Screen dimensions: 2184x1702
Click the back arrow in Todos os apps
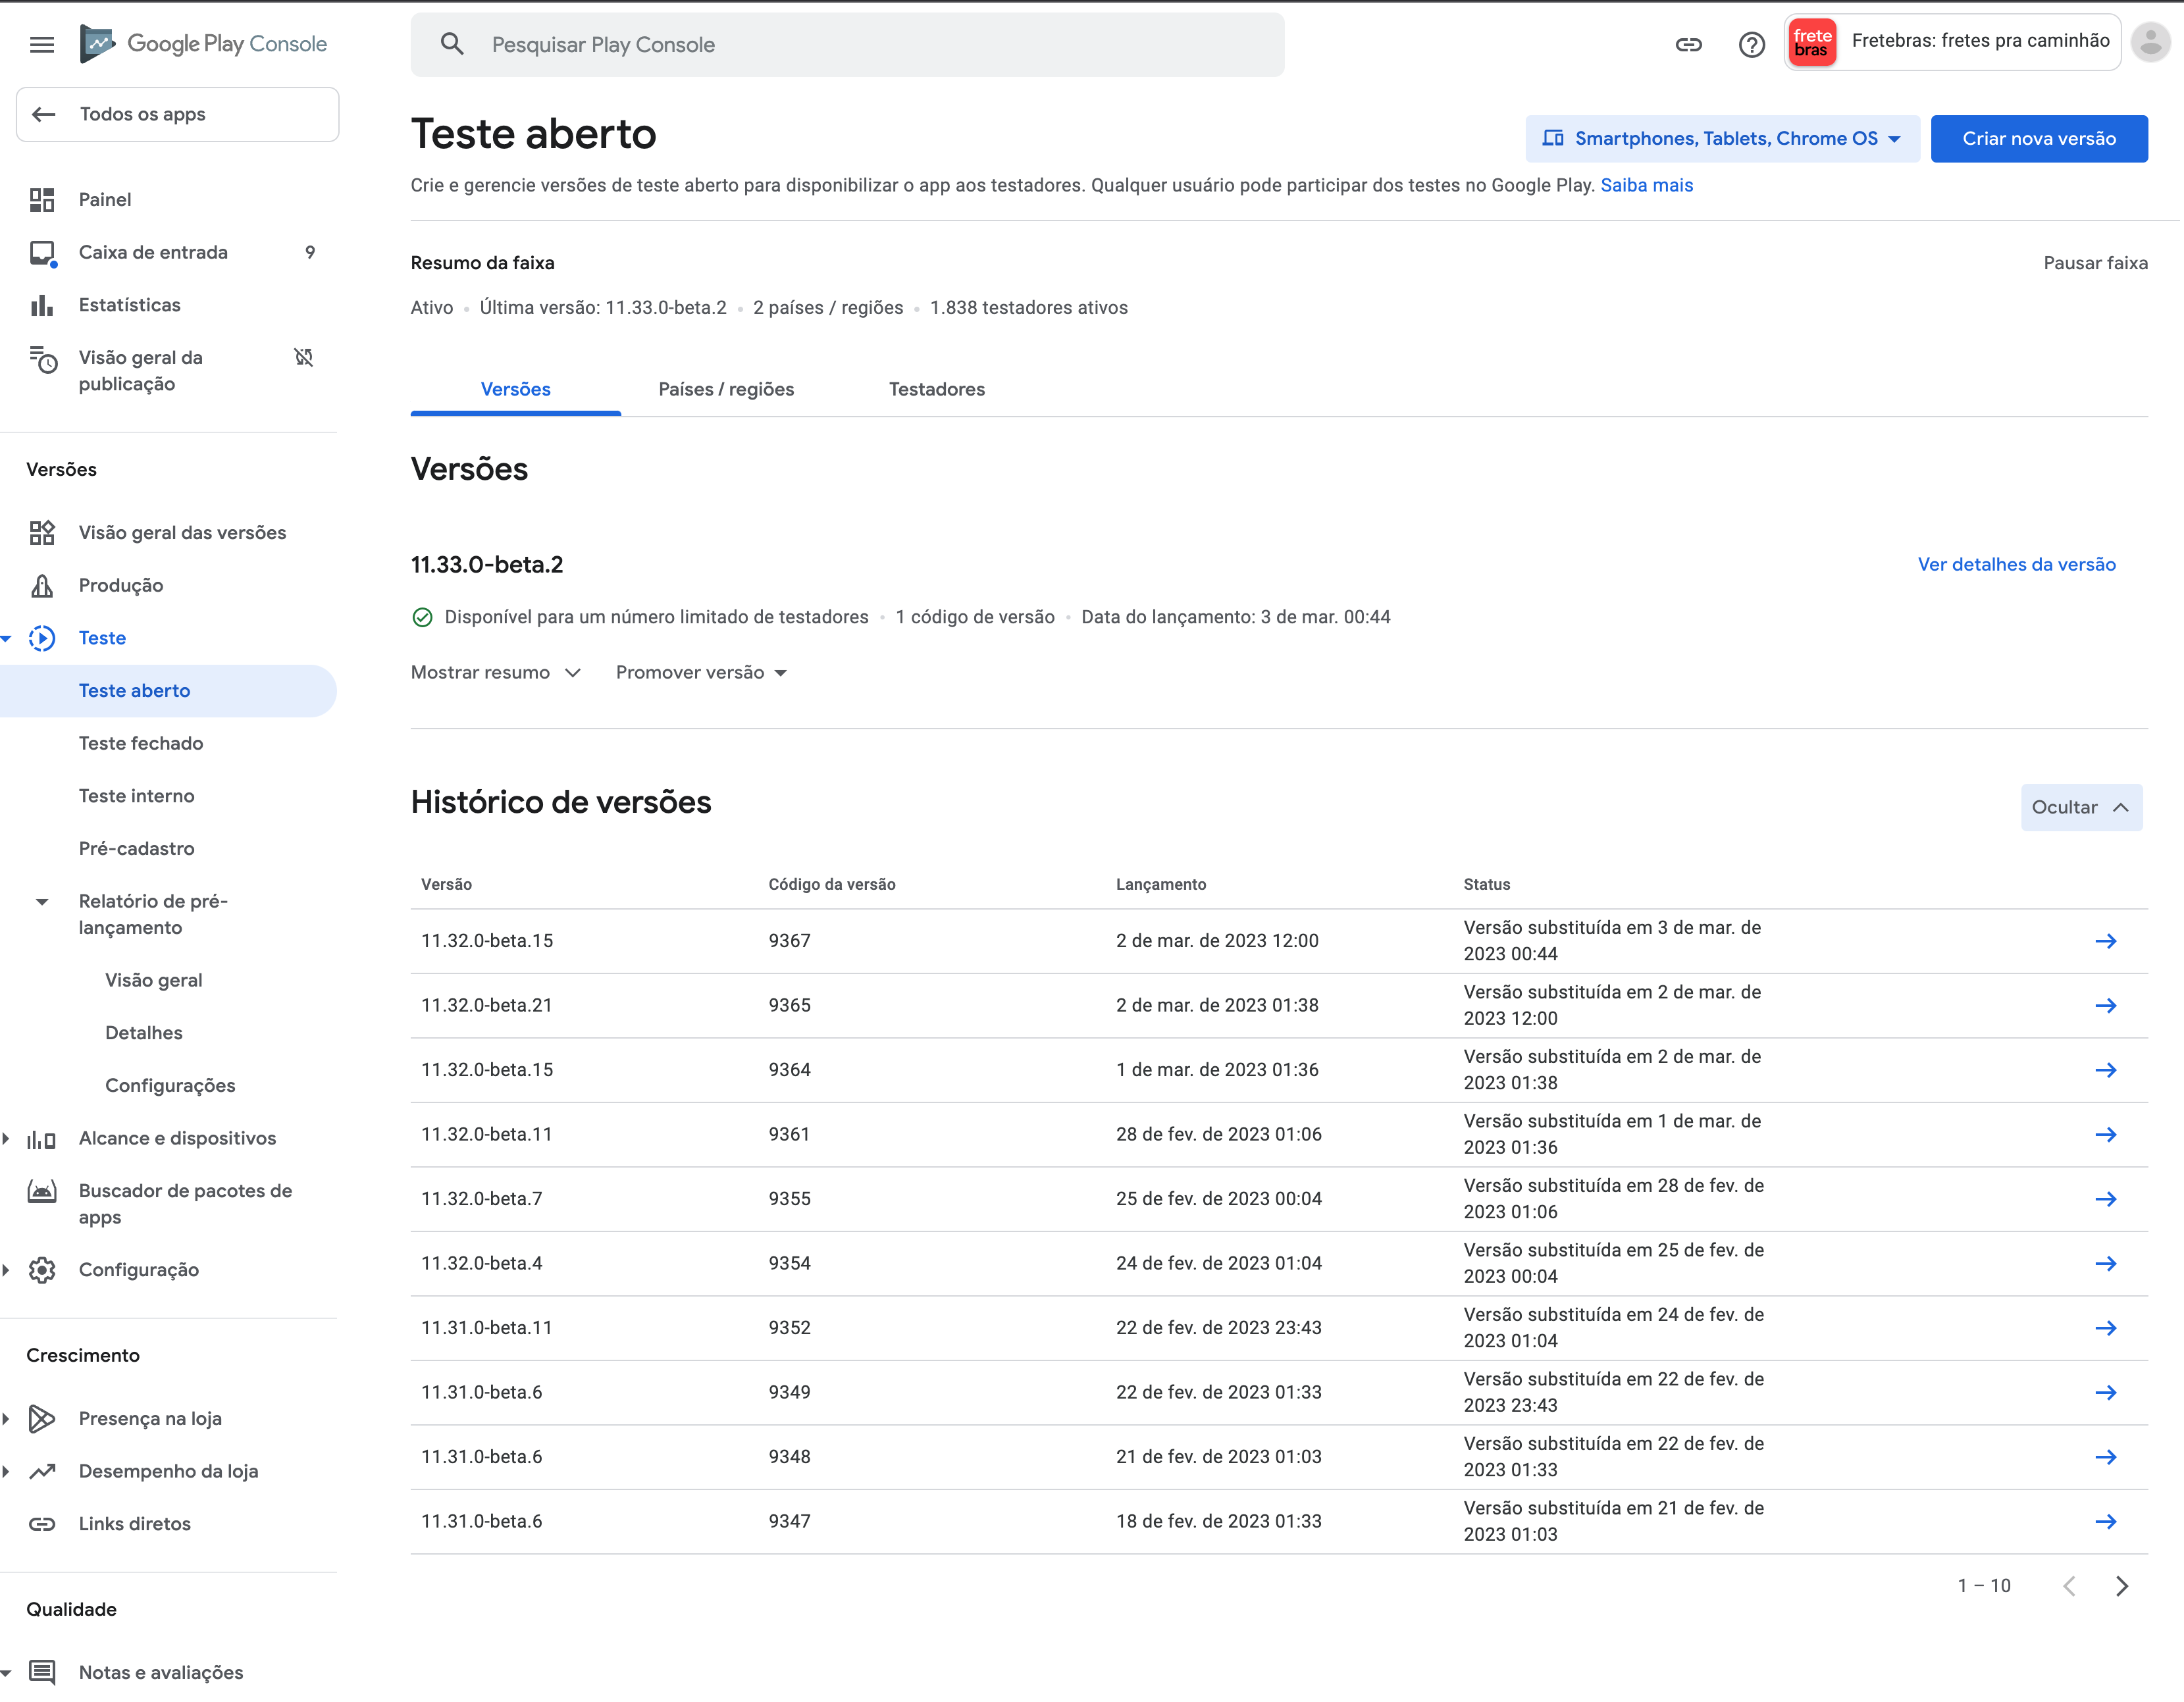click(x=44, y=114)
